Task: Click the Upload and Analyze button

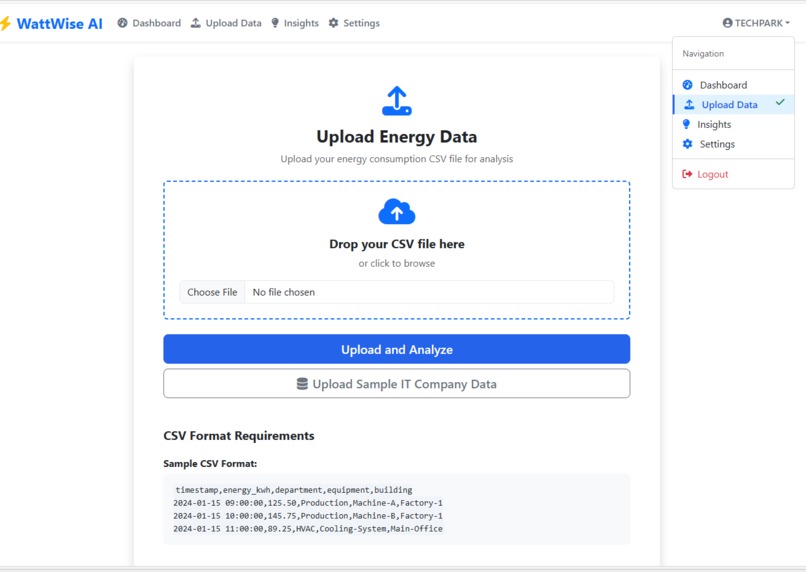Action: [397, 349]
